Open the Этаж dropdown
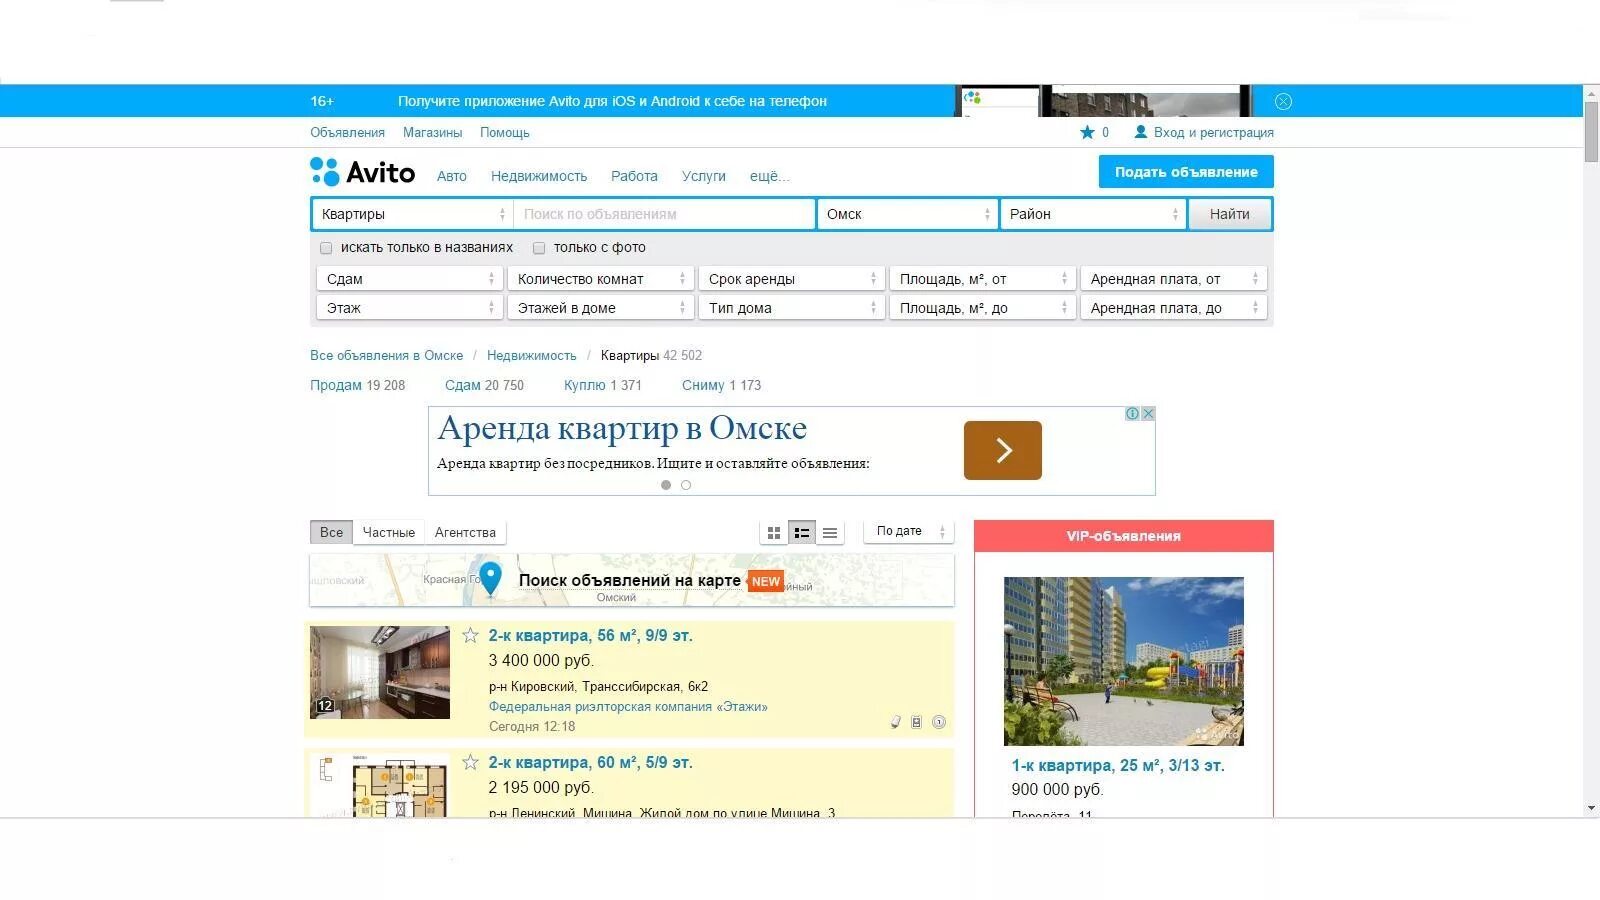Screen dimensions: 1600x900 pos(410,308)
